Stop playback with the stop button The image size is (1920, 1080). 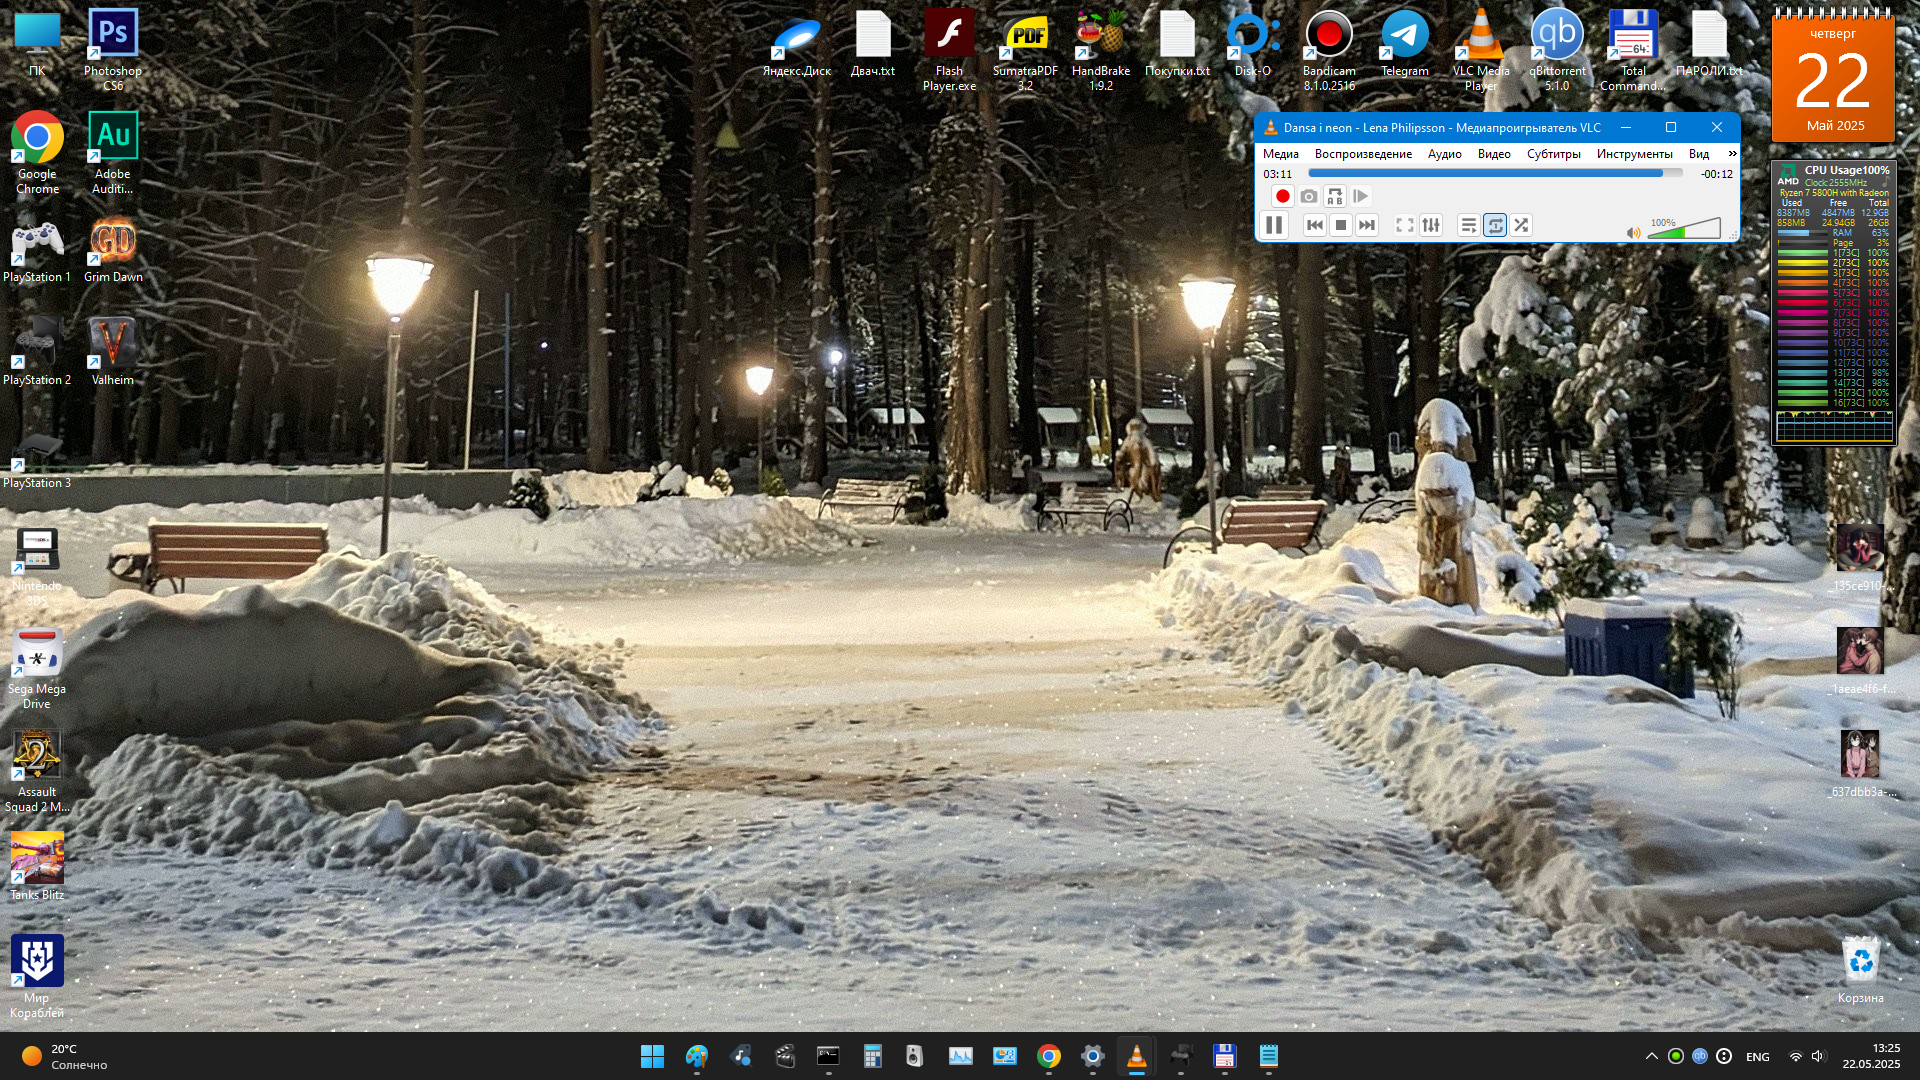1341,225
